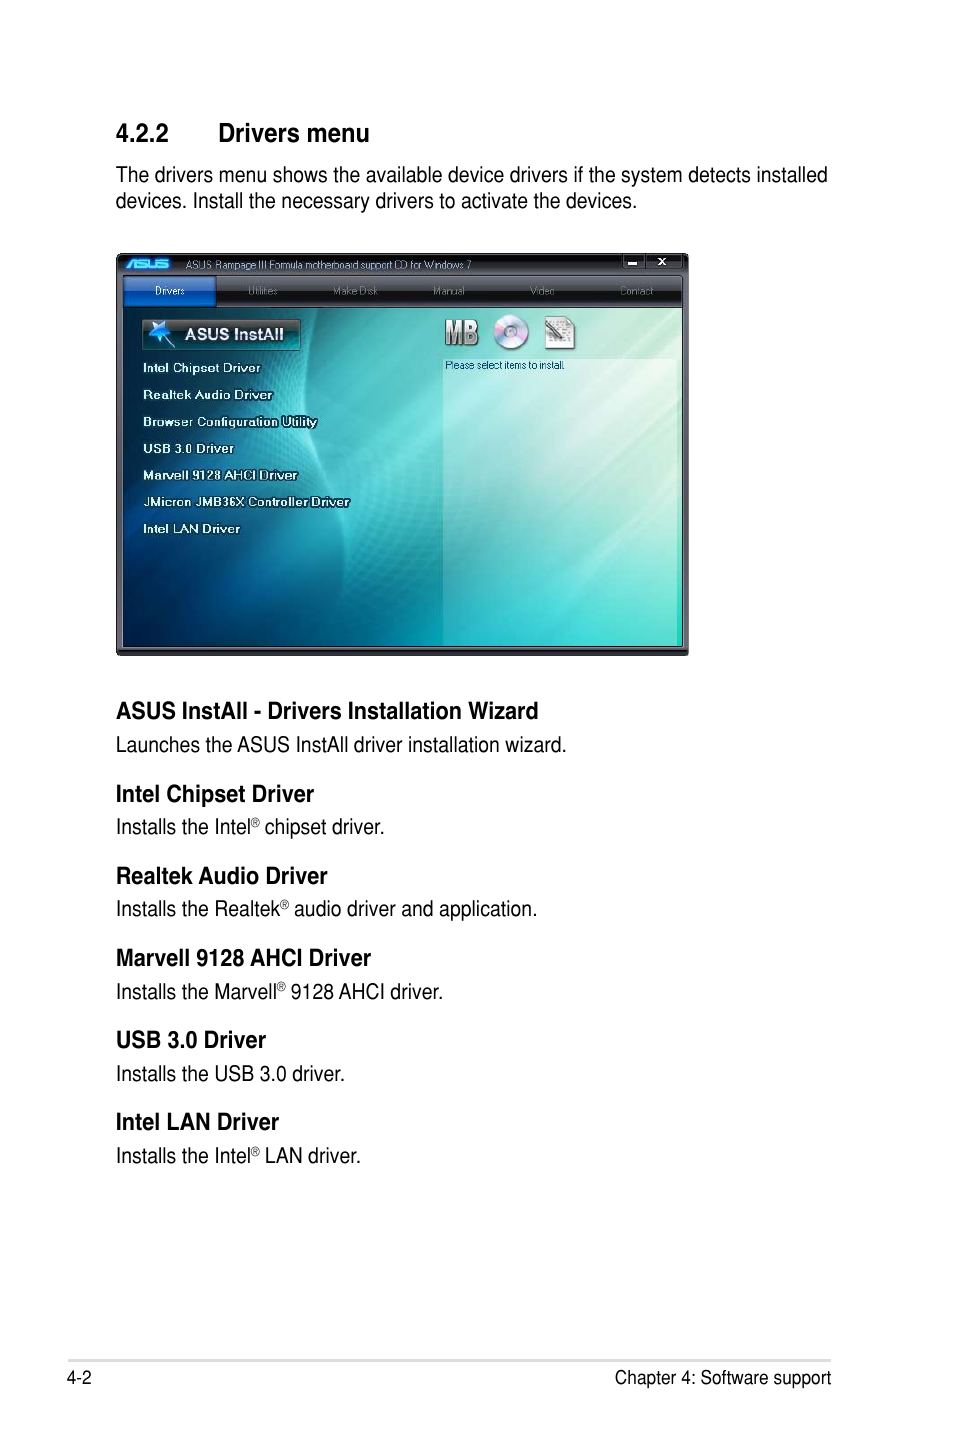Image resolution: width=954 pixels, height=1438 pixels.
Task: Install the USB 3.0 Driver entry
Action: [x=188, y=449]
